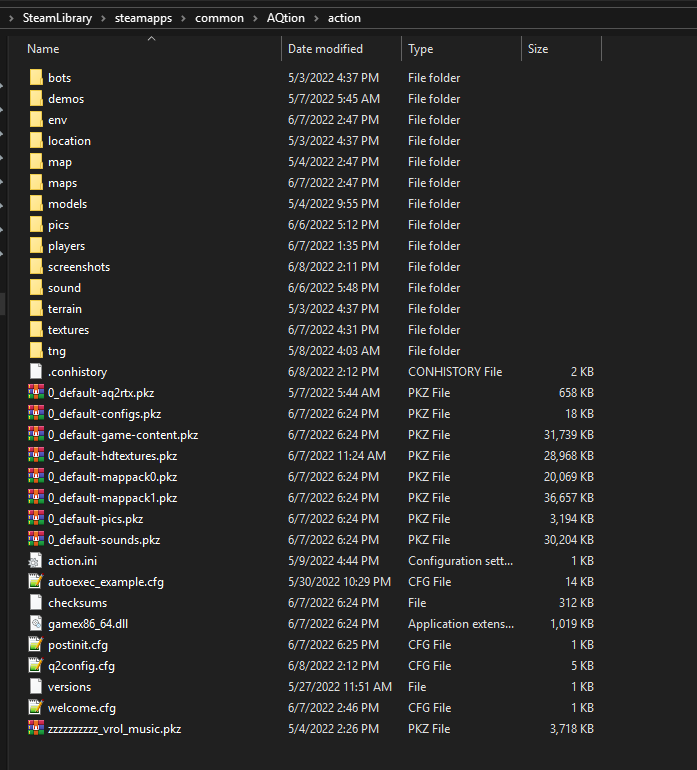This screenshot has width=697, height=770.
Task: Select 0_default-mappack1.pkz file name
Action: pos(112,498)
